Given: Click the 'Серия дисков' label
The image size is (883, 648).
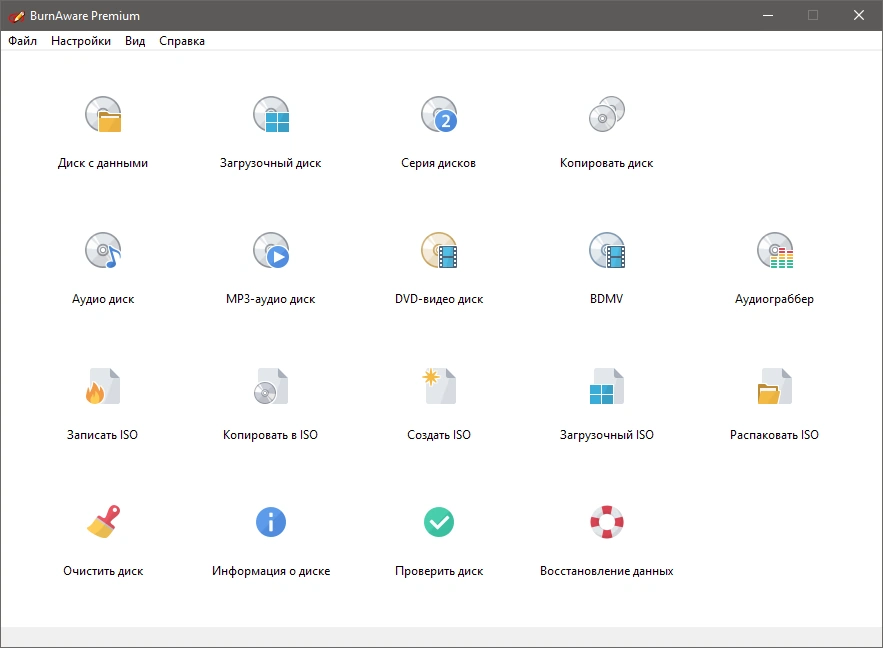Looking at the screenshot, I should 439,163.
